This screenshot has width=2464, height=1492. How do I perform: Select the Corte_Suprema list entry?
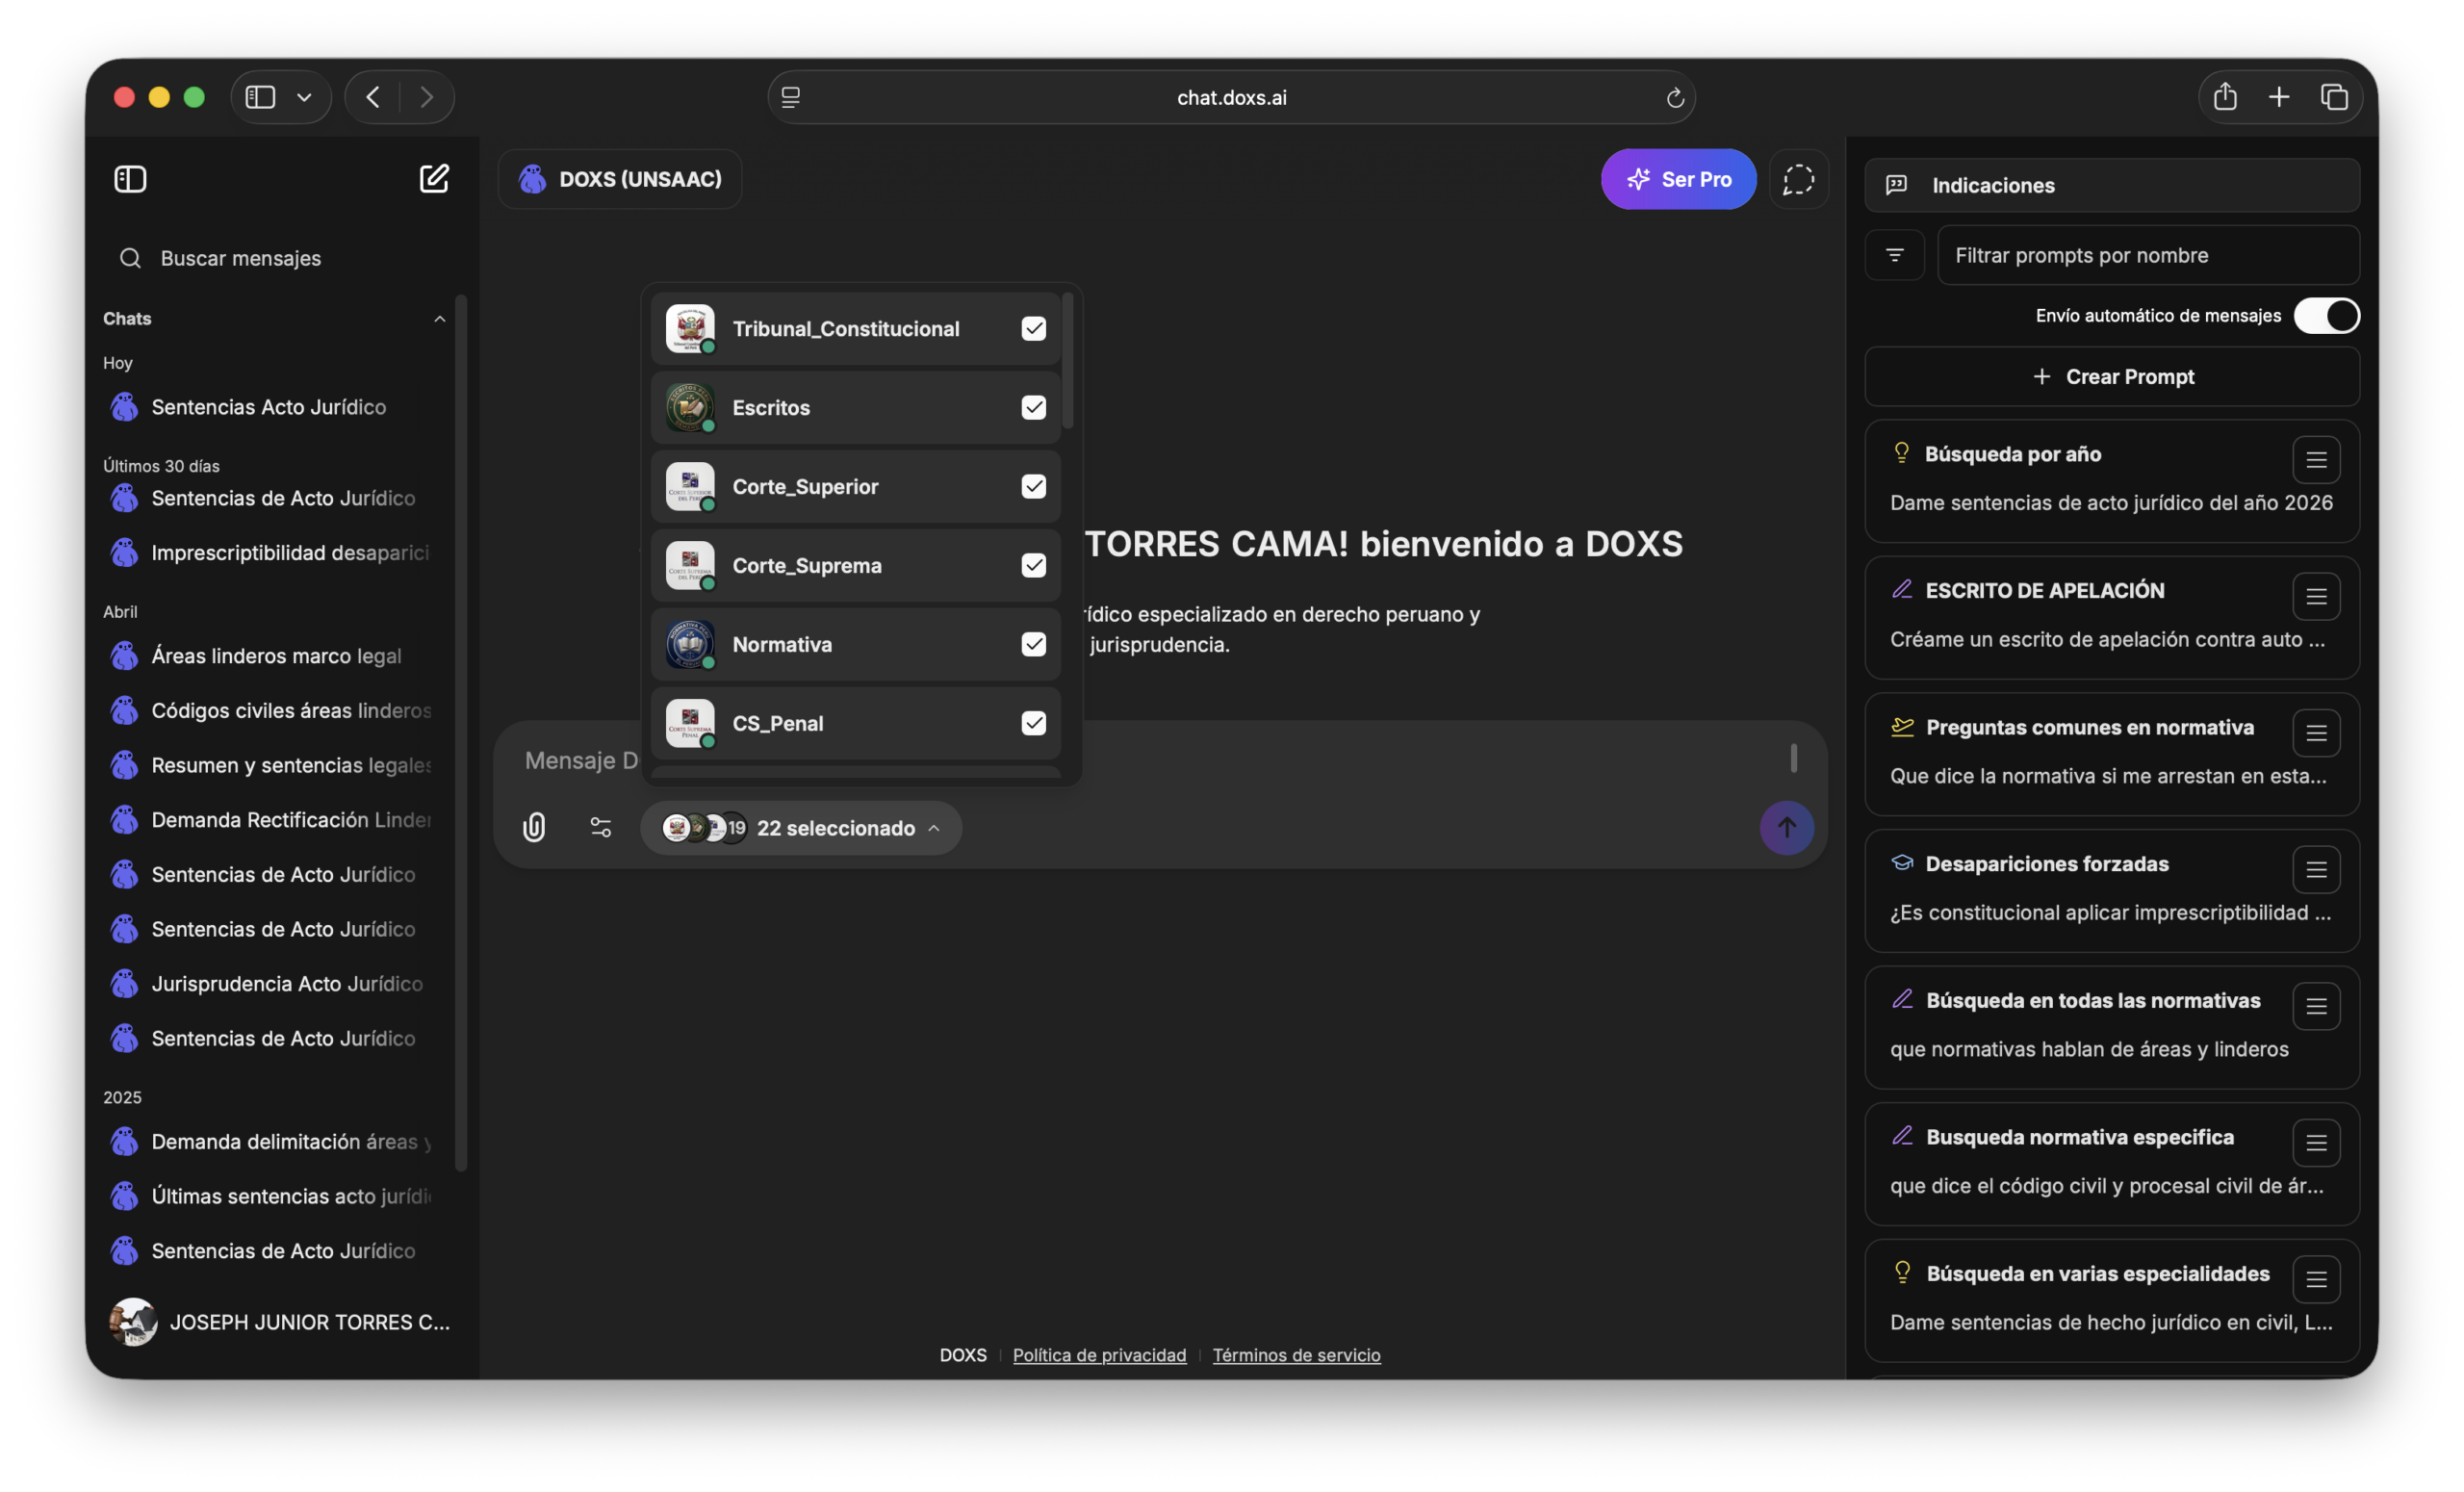click(855, 566)
